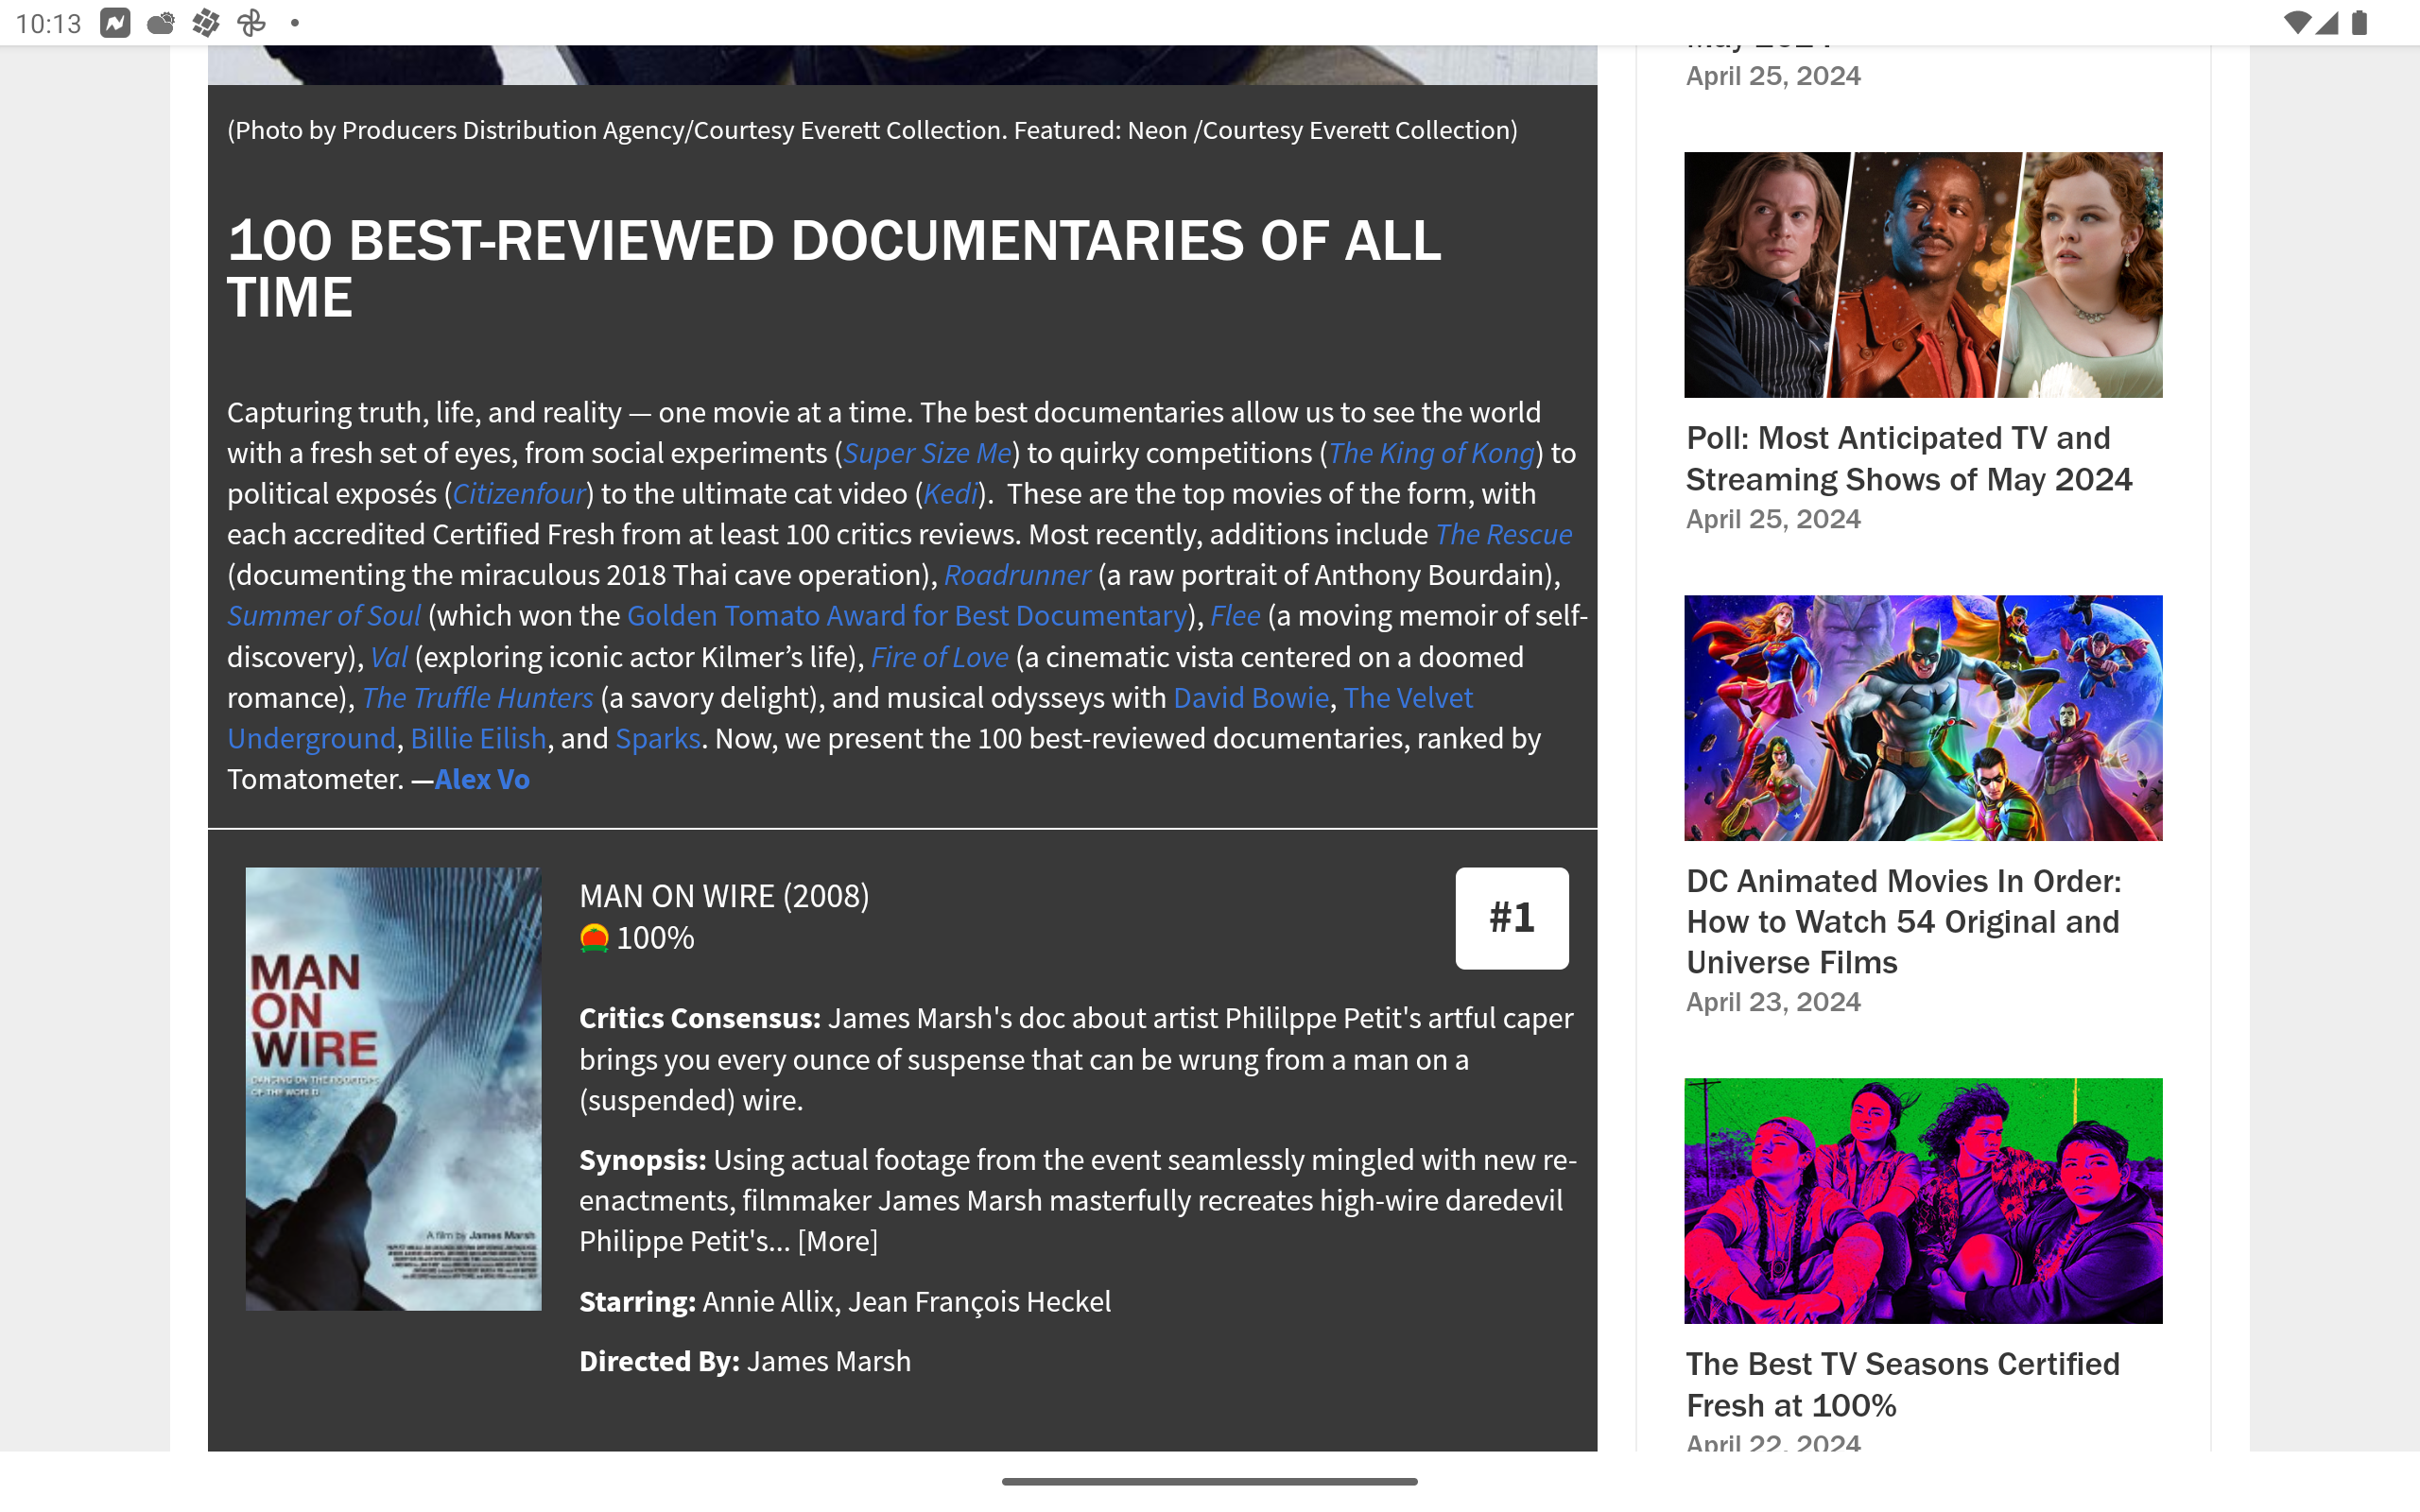
Task: Tap the Android navigation gesture bar
Action: click(x=1209, y=1481)
